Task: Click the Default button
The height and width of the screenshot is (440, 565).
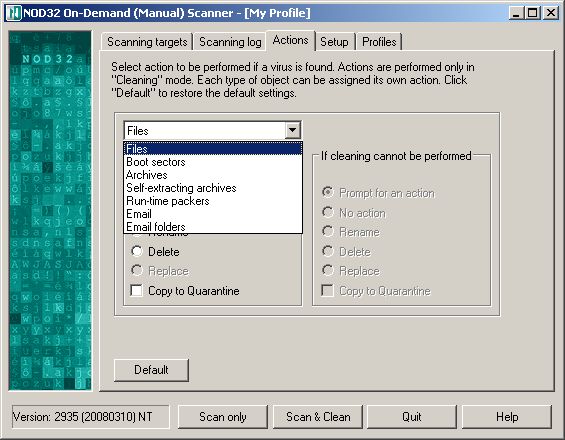Action: coord(151,370)
